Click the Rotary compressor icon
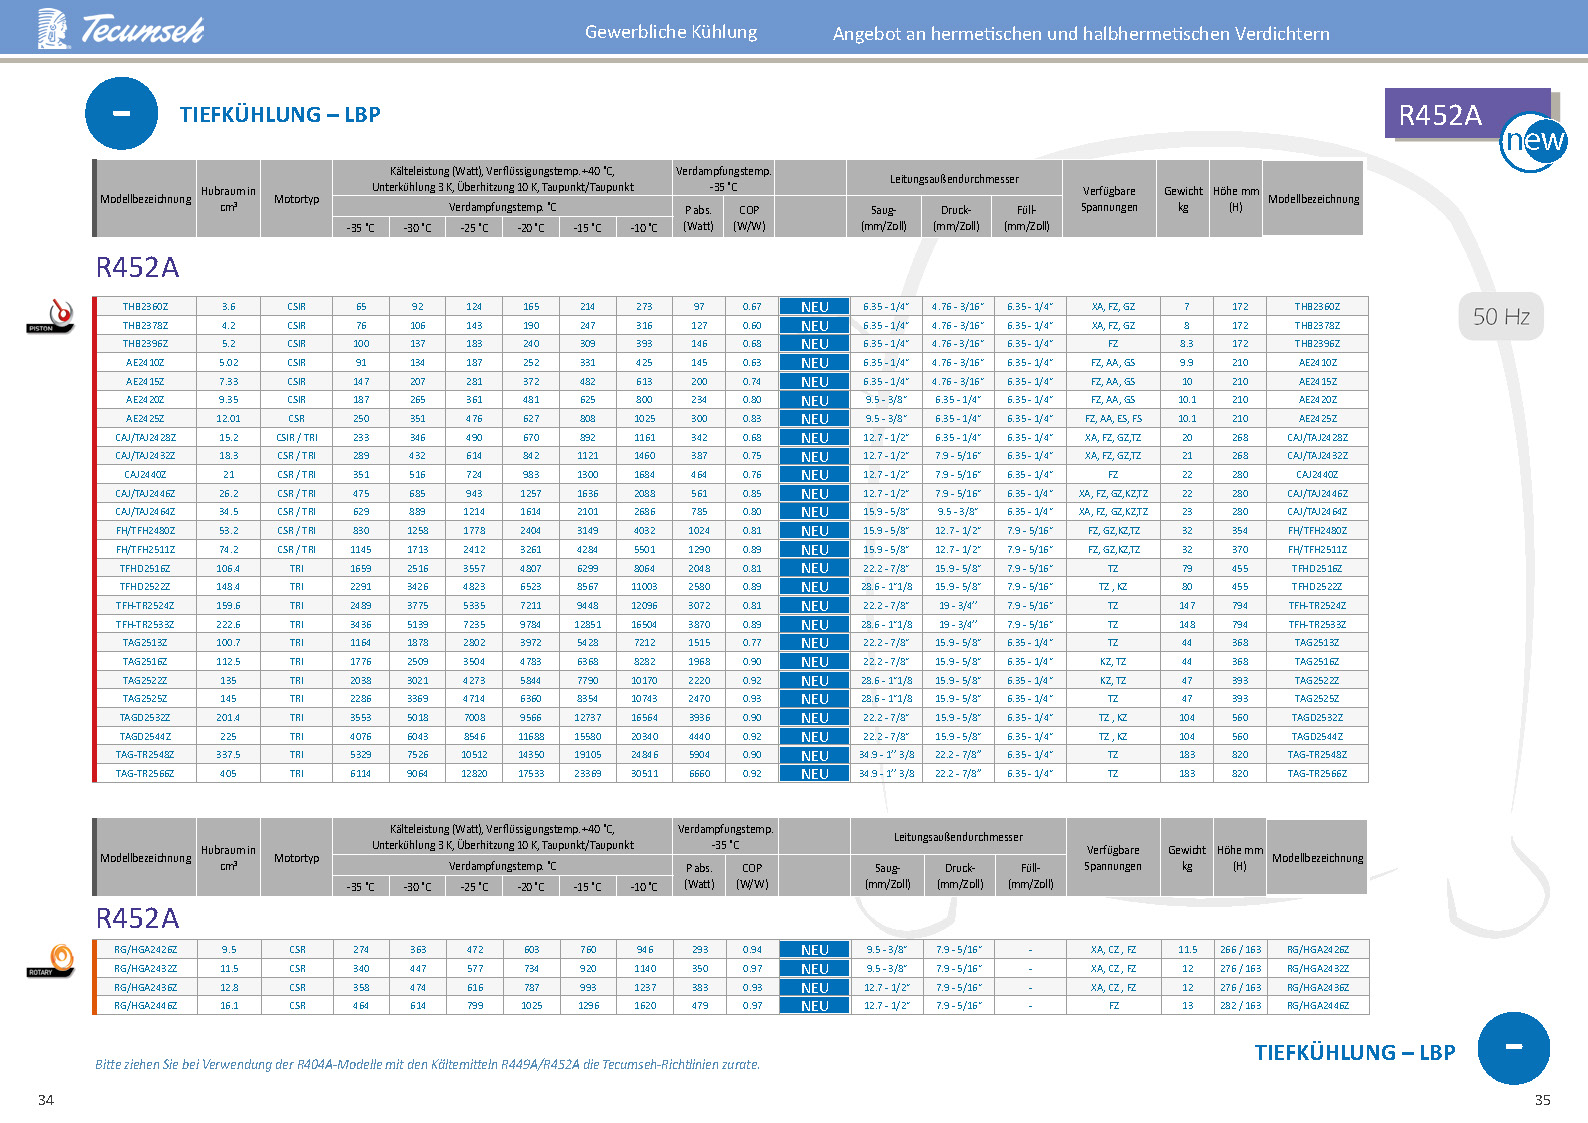The image size is (1588, 1123). (x=50, y=961)
